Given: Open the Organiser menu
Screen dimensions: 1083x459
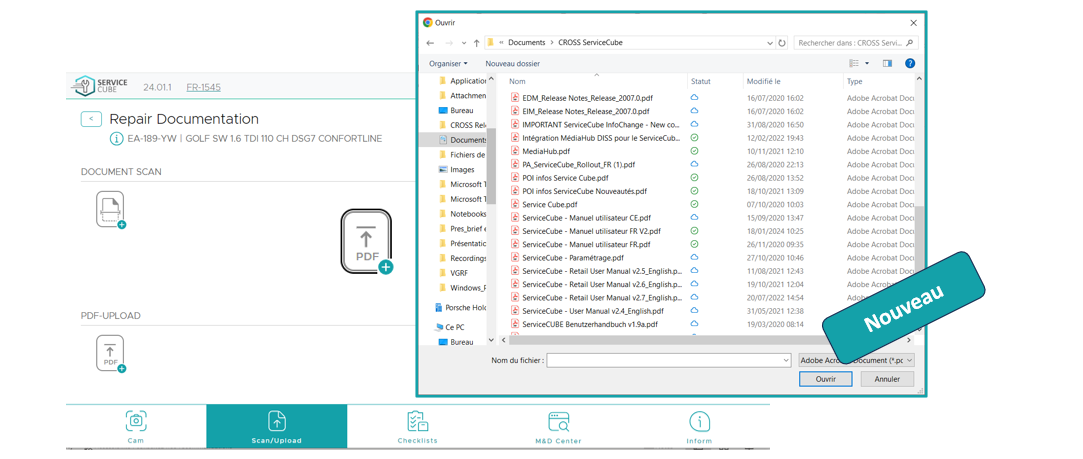Looking at the screenshot, I should pos(448,64).
